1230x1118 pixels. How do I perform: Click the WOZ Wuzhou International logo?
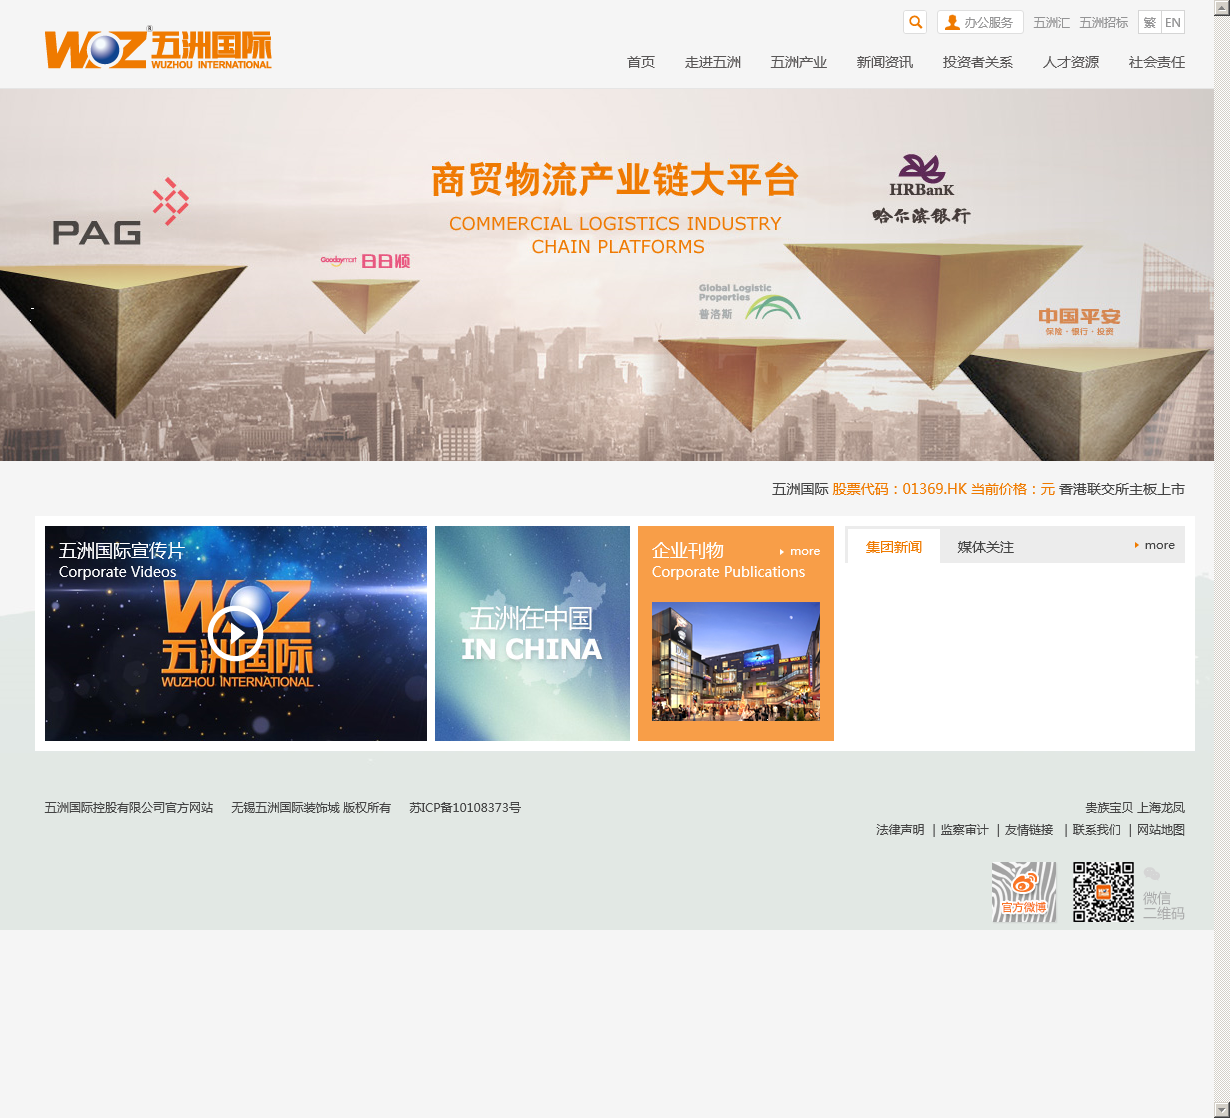[x=158, y=48]
